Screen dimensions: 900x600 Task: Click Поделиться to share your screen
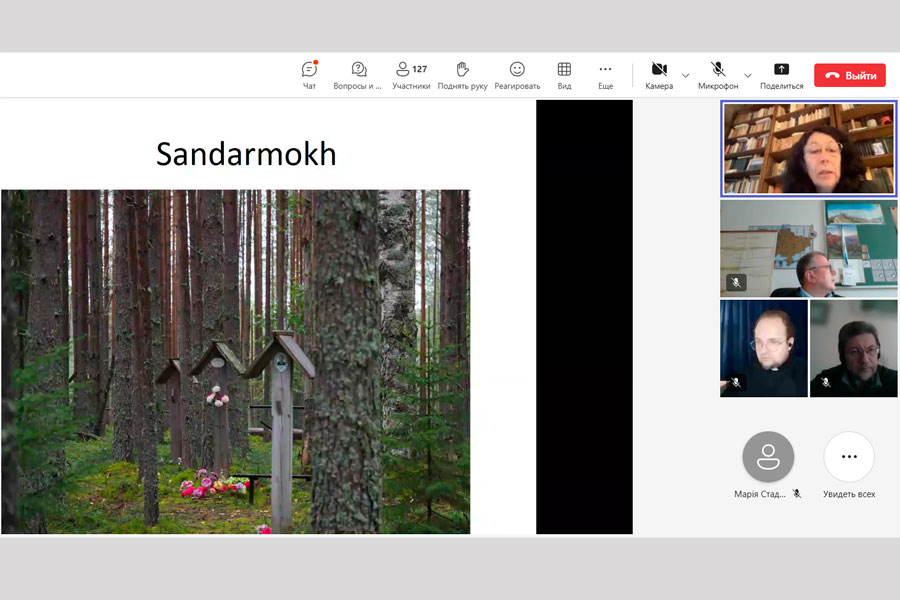click(x=781, y=75)
